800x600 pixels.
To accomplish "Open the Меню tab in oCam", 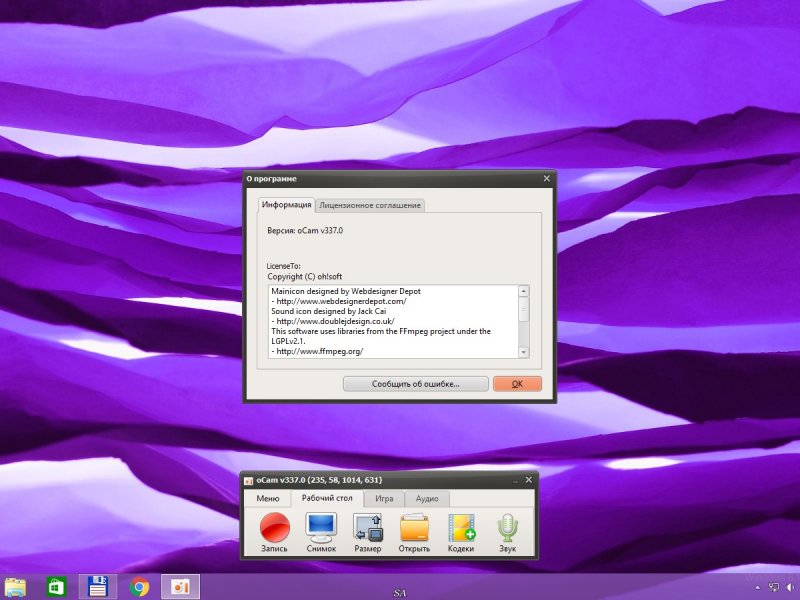I will coord(268,498).
